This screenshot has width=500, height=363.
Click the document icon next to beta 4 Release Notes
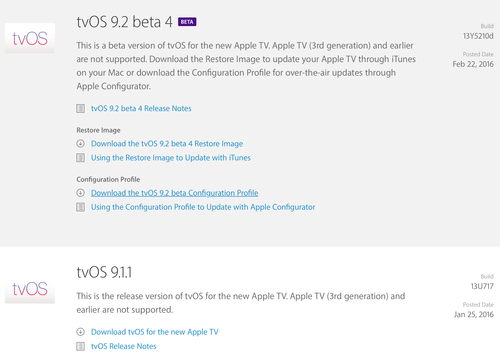(x=80, y=108)
